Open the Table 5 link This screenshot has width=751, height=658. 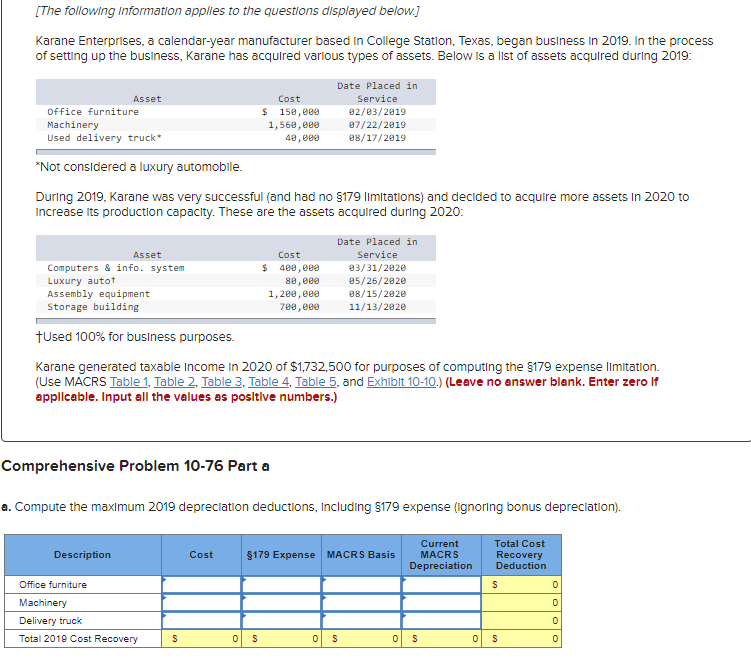point(315,382)
